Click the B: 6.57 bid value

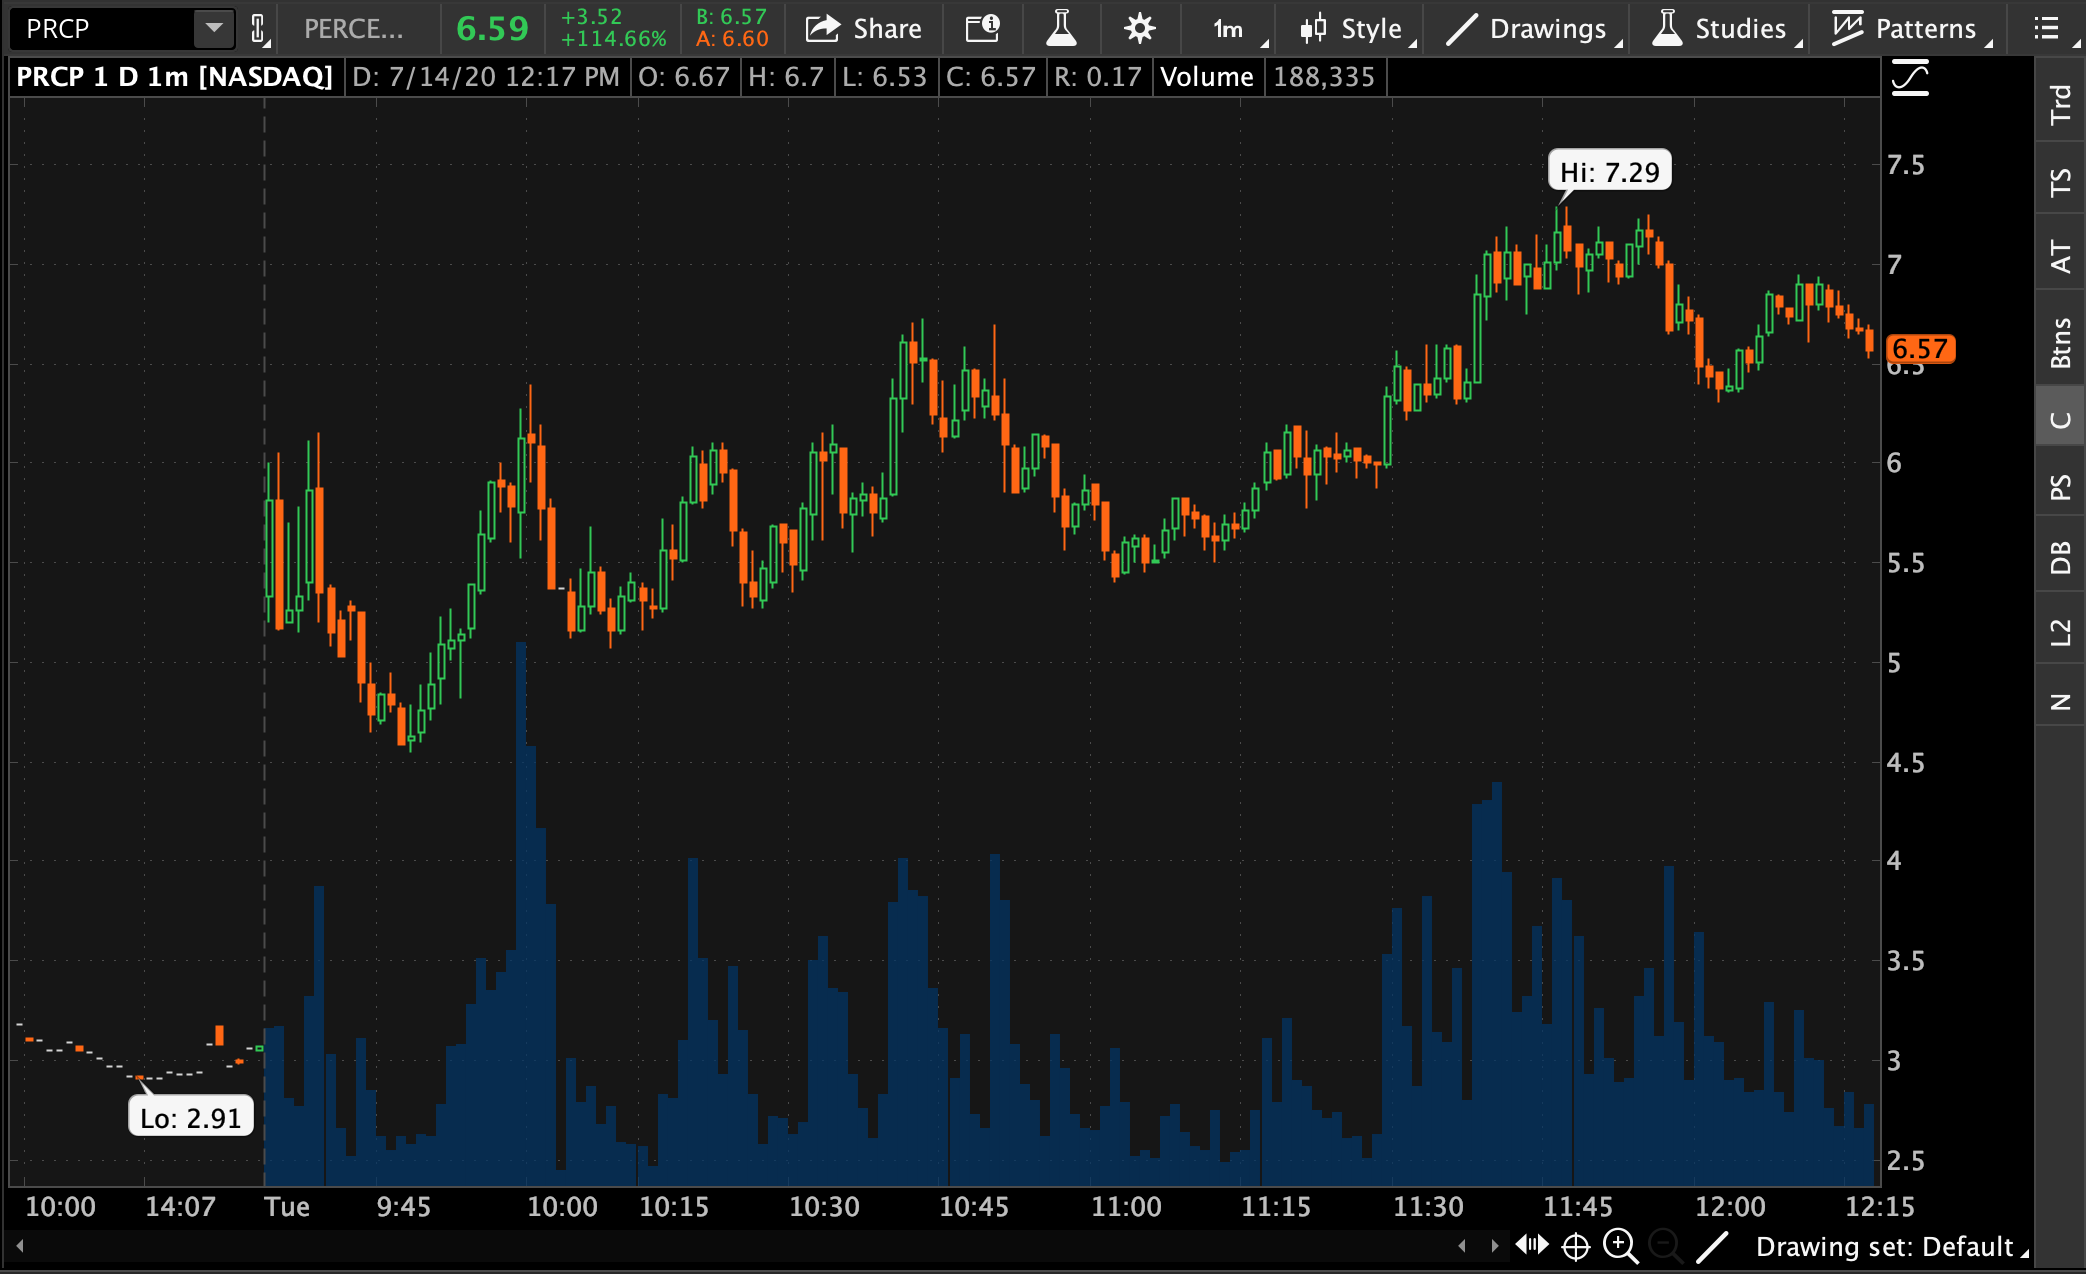point(731,17)
